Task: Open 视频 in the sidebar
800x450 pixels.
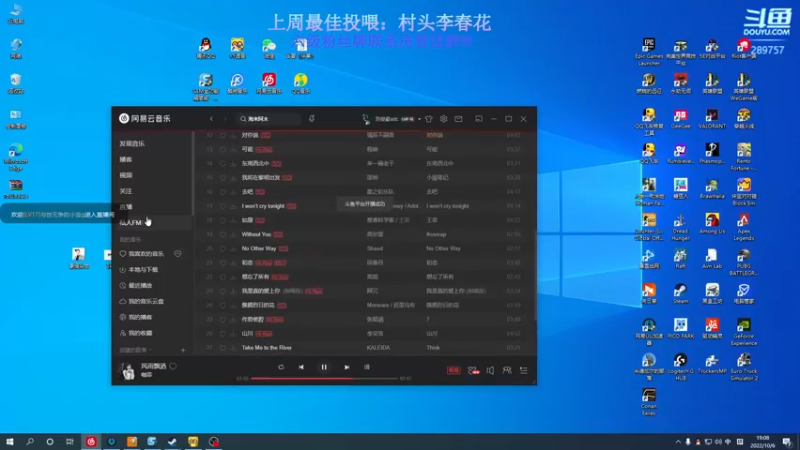Action: [x=126, y=176]
